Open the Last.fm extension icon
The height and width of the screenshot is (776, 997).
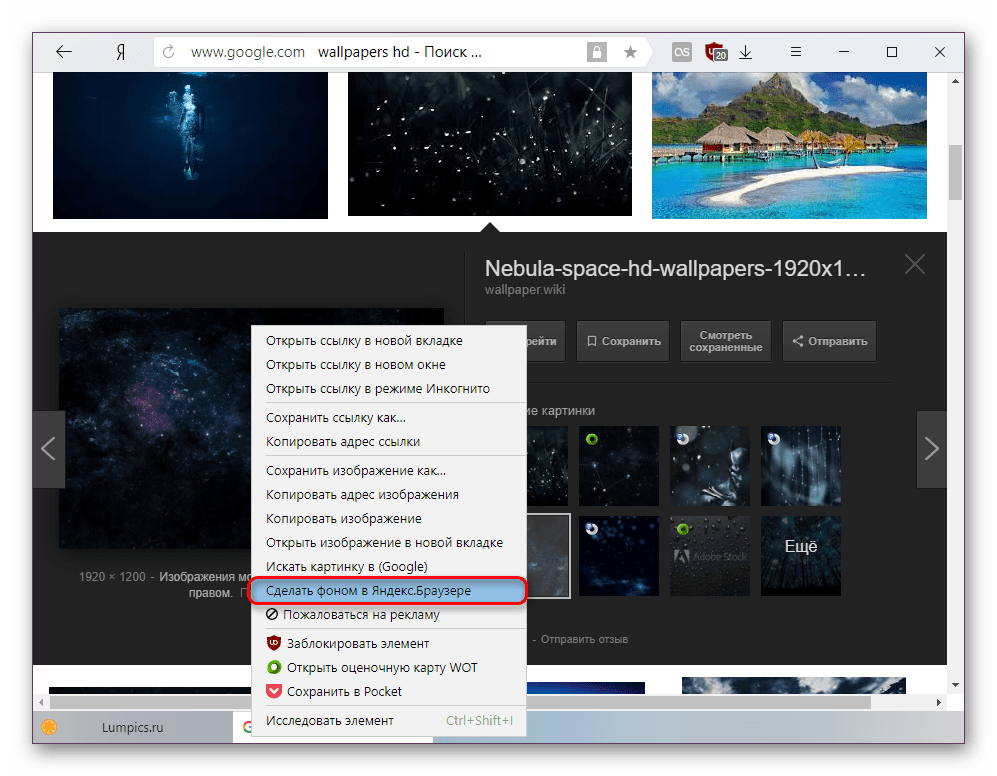coord(682,53)
